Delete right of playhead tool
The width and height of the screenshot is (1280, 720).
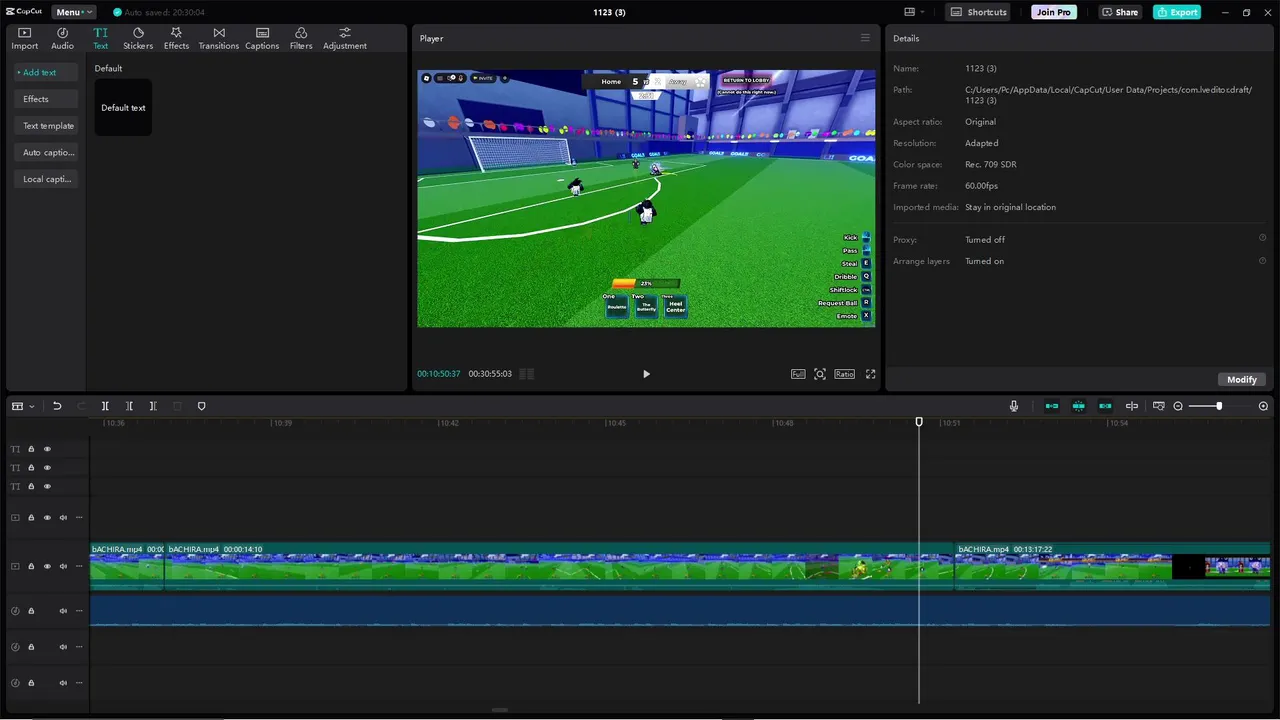point(153,406)
